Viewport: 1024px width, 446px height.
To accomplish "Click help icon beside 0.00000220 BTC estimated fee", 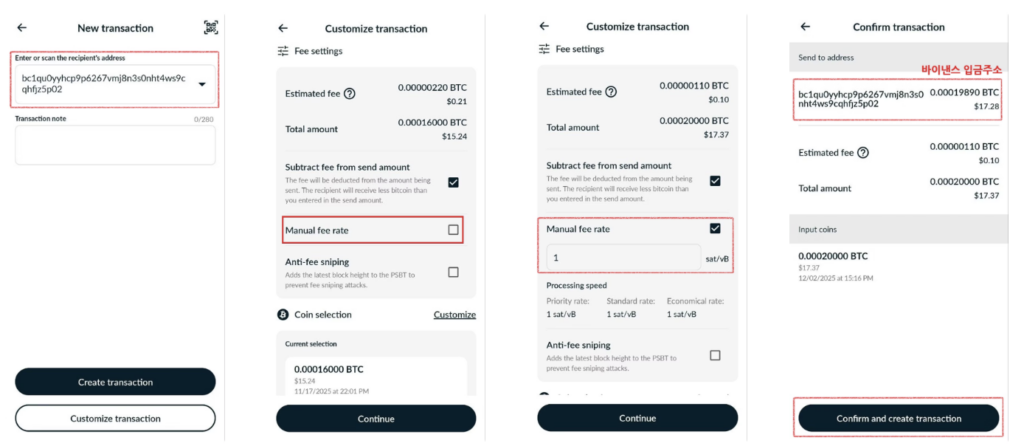I will [x=350, y=94].
